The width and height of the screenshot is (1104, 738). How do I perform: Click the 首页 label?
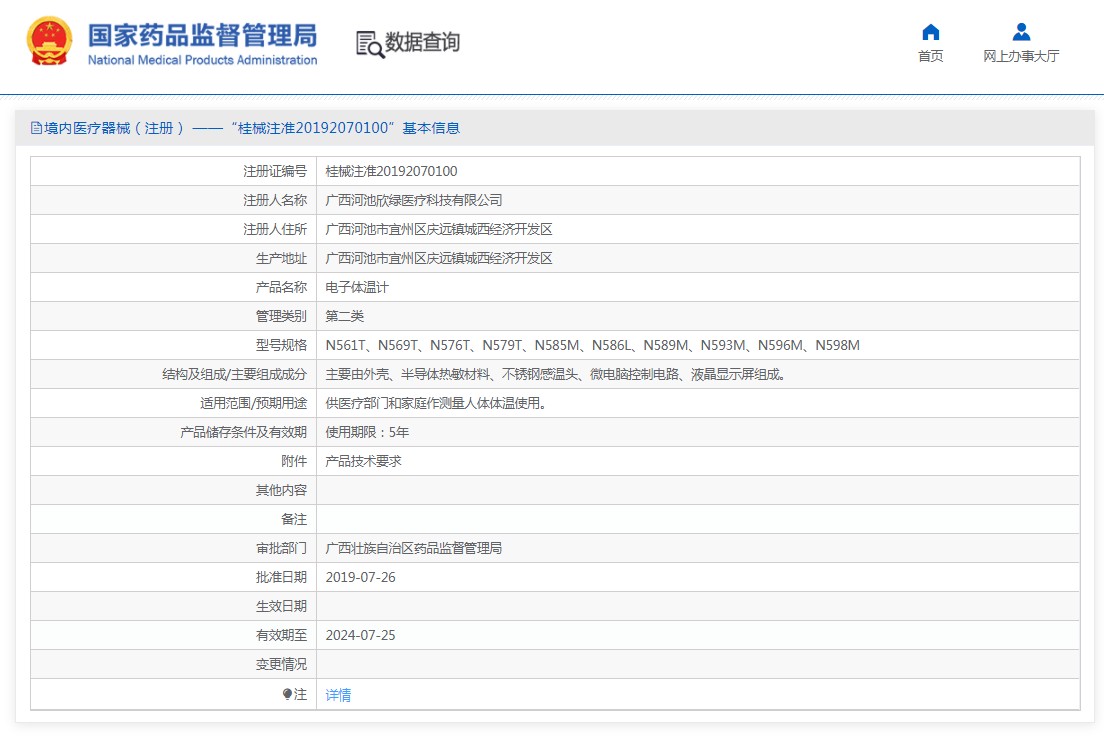click(931, 56)
